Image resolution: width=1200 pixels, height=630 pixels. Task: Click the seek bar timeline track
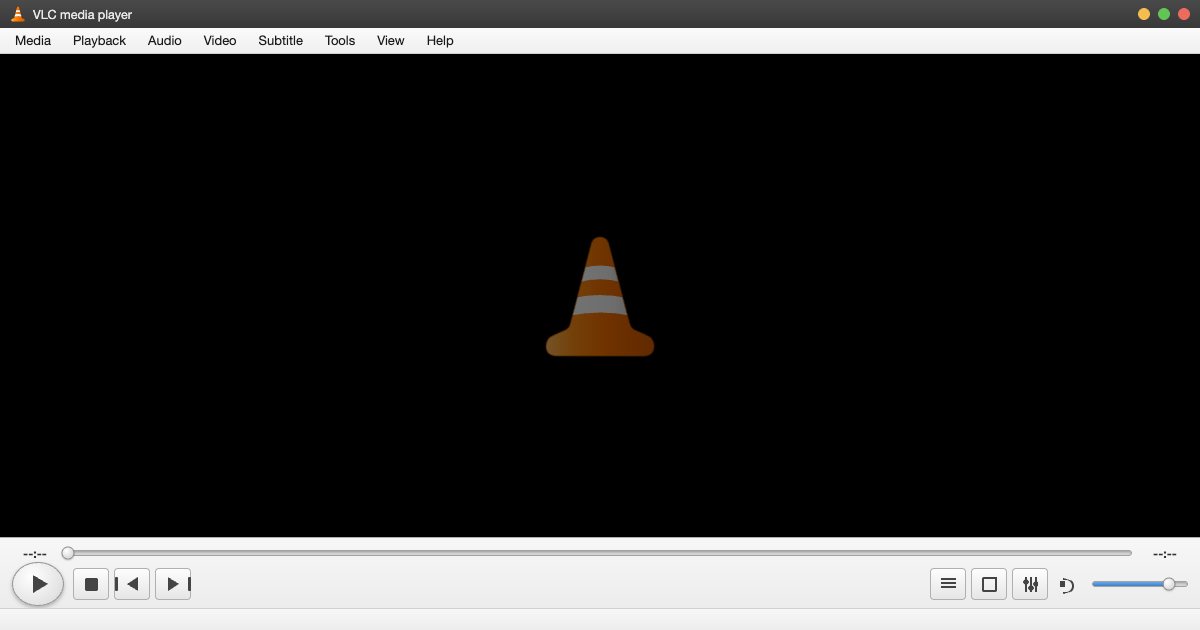(599, 552)
